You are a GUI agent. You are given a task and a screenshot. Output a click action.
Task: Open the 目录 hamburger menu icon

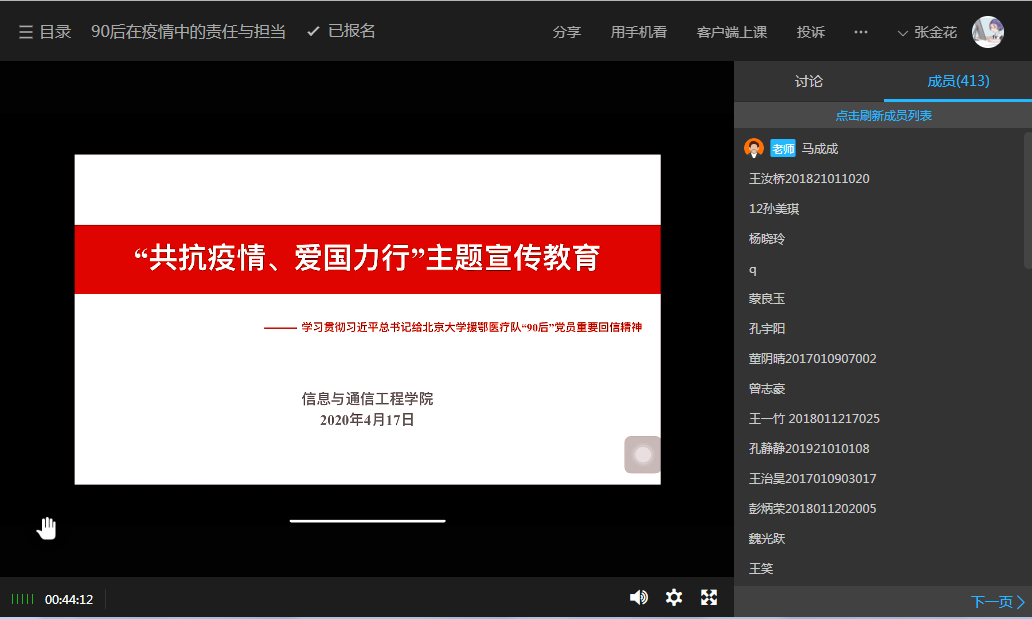click(26, 32)
